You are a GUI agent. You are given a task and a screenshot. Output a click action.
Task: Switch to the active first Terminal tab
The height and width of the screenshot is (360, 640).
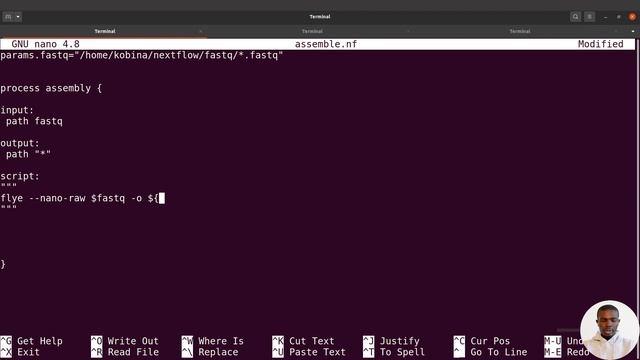(105, 31)
